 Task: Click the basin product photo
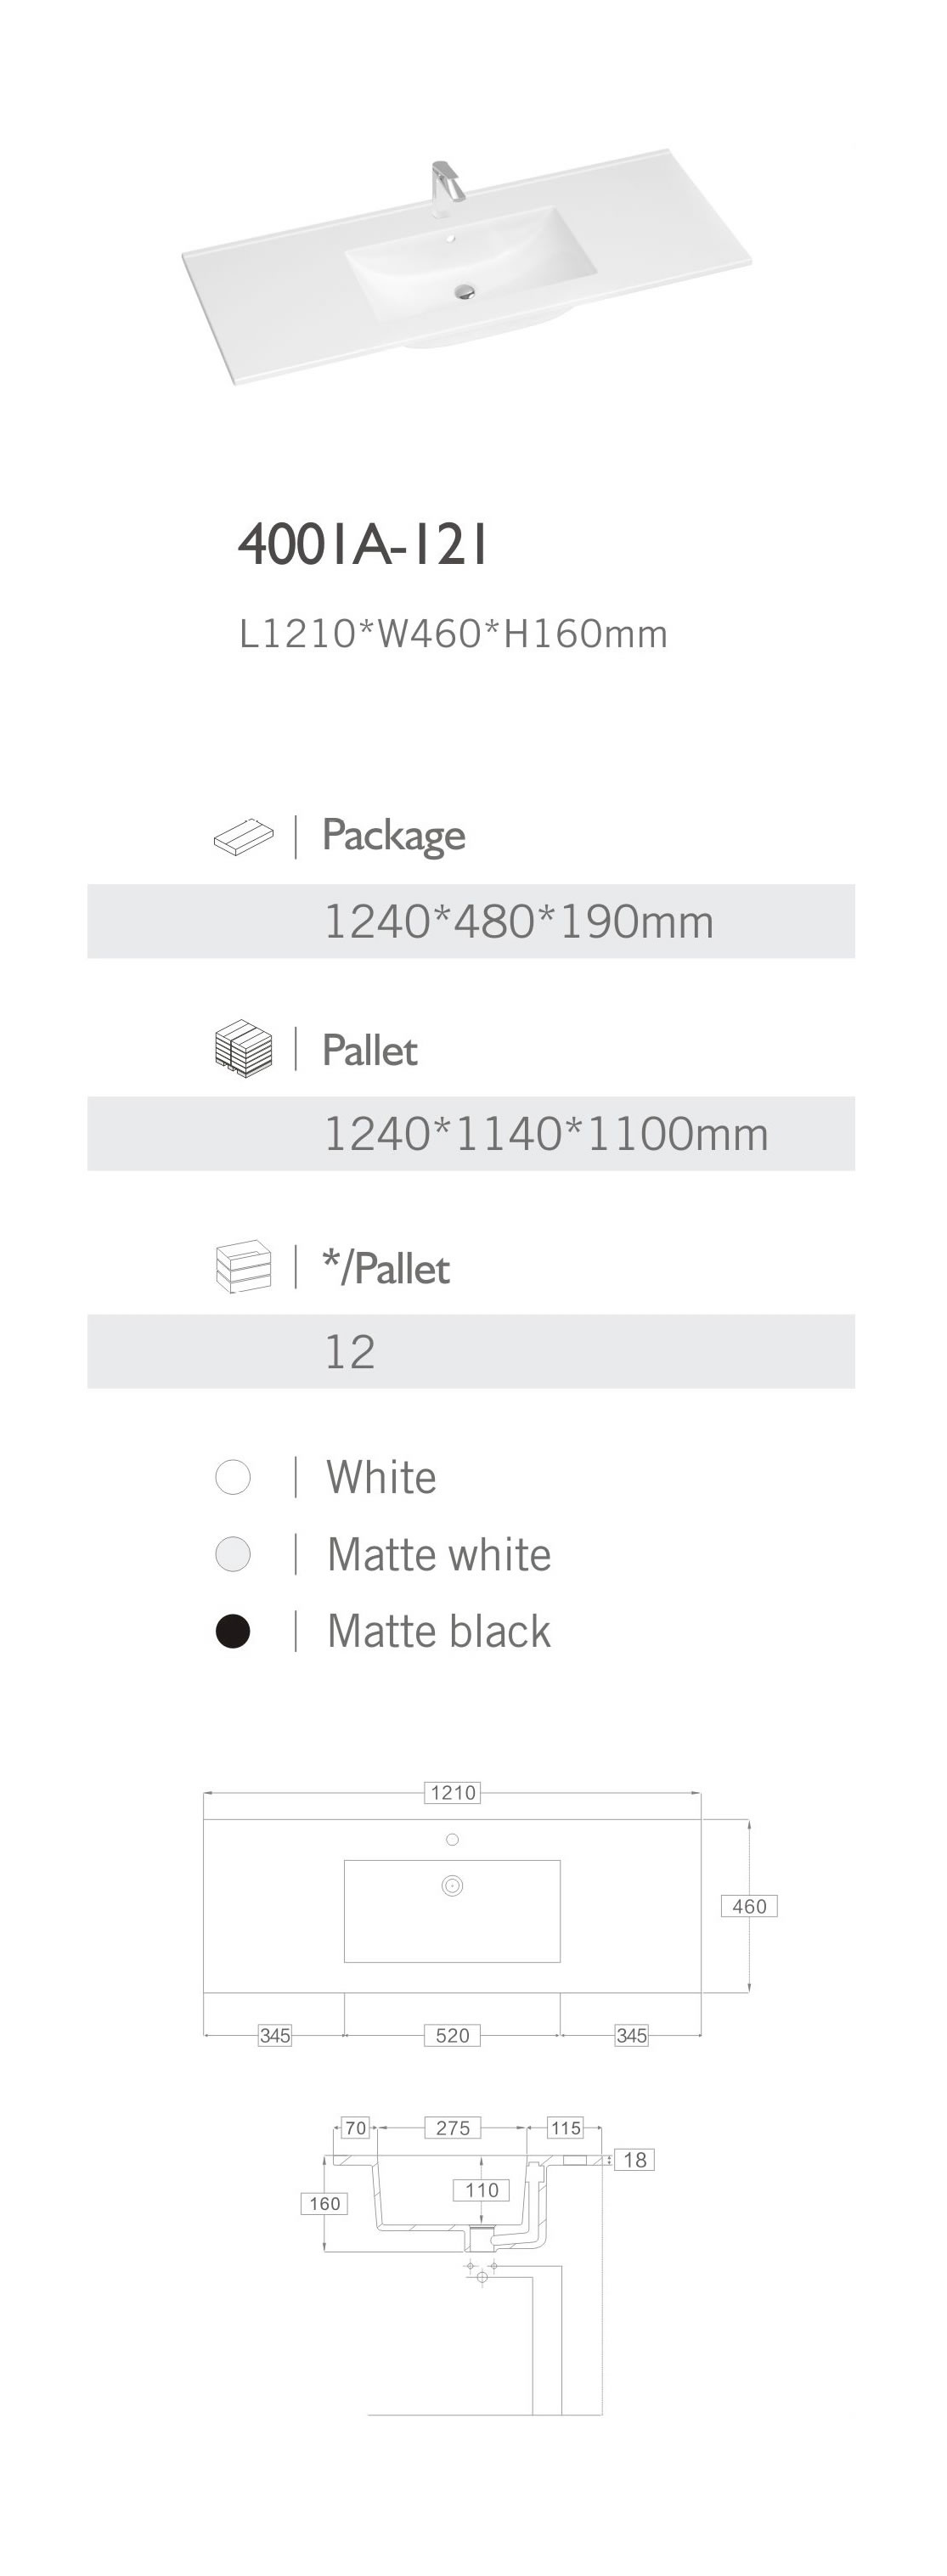466,270
